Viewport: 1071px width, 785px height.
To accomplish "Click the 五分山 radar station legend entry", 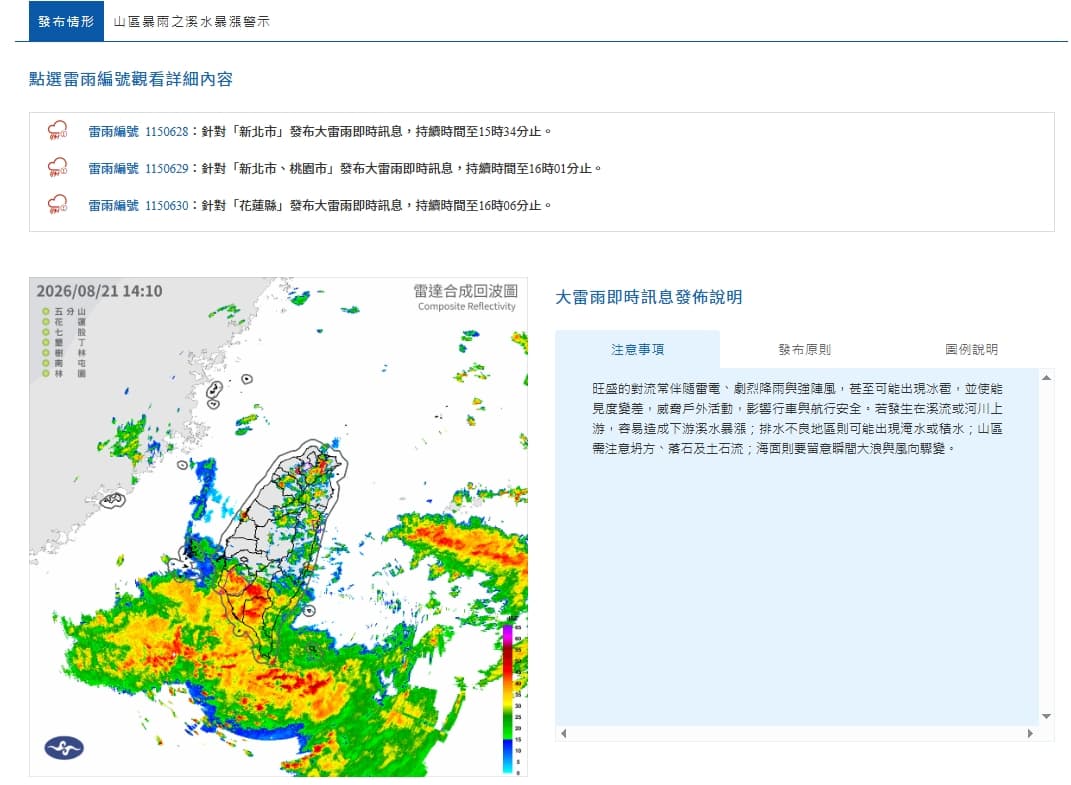I will click(x=64, y=312).
